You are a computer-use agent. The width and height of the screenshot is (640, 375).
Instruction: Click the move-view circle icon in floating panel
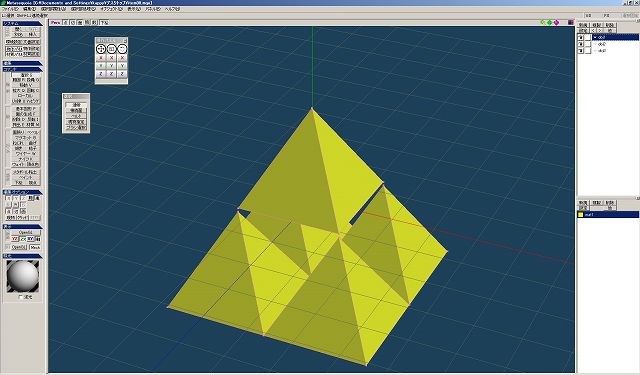[x=101, y=49]
